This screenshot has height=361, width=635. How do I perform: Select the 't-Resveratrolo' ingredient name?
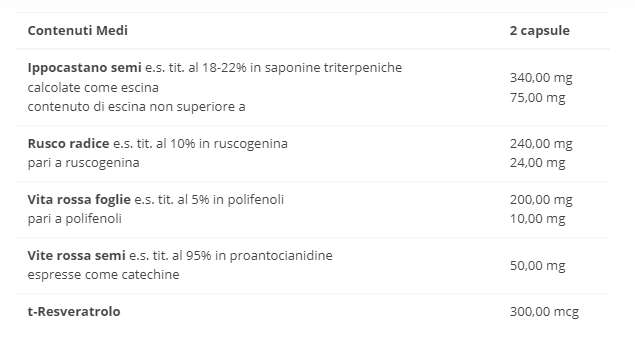coord(74,312)
